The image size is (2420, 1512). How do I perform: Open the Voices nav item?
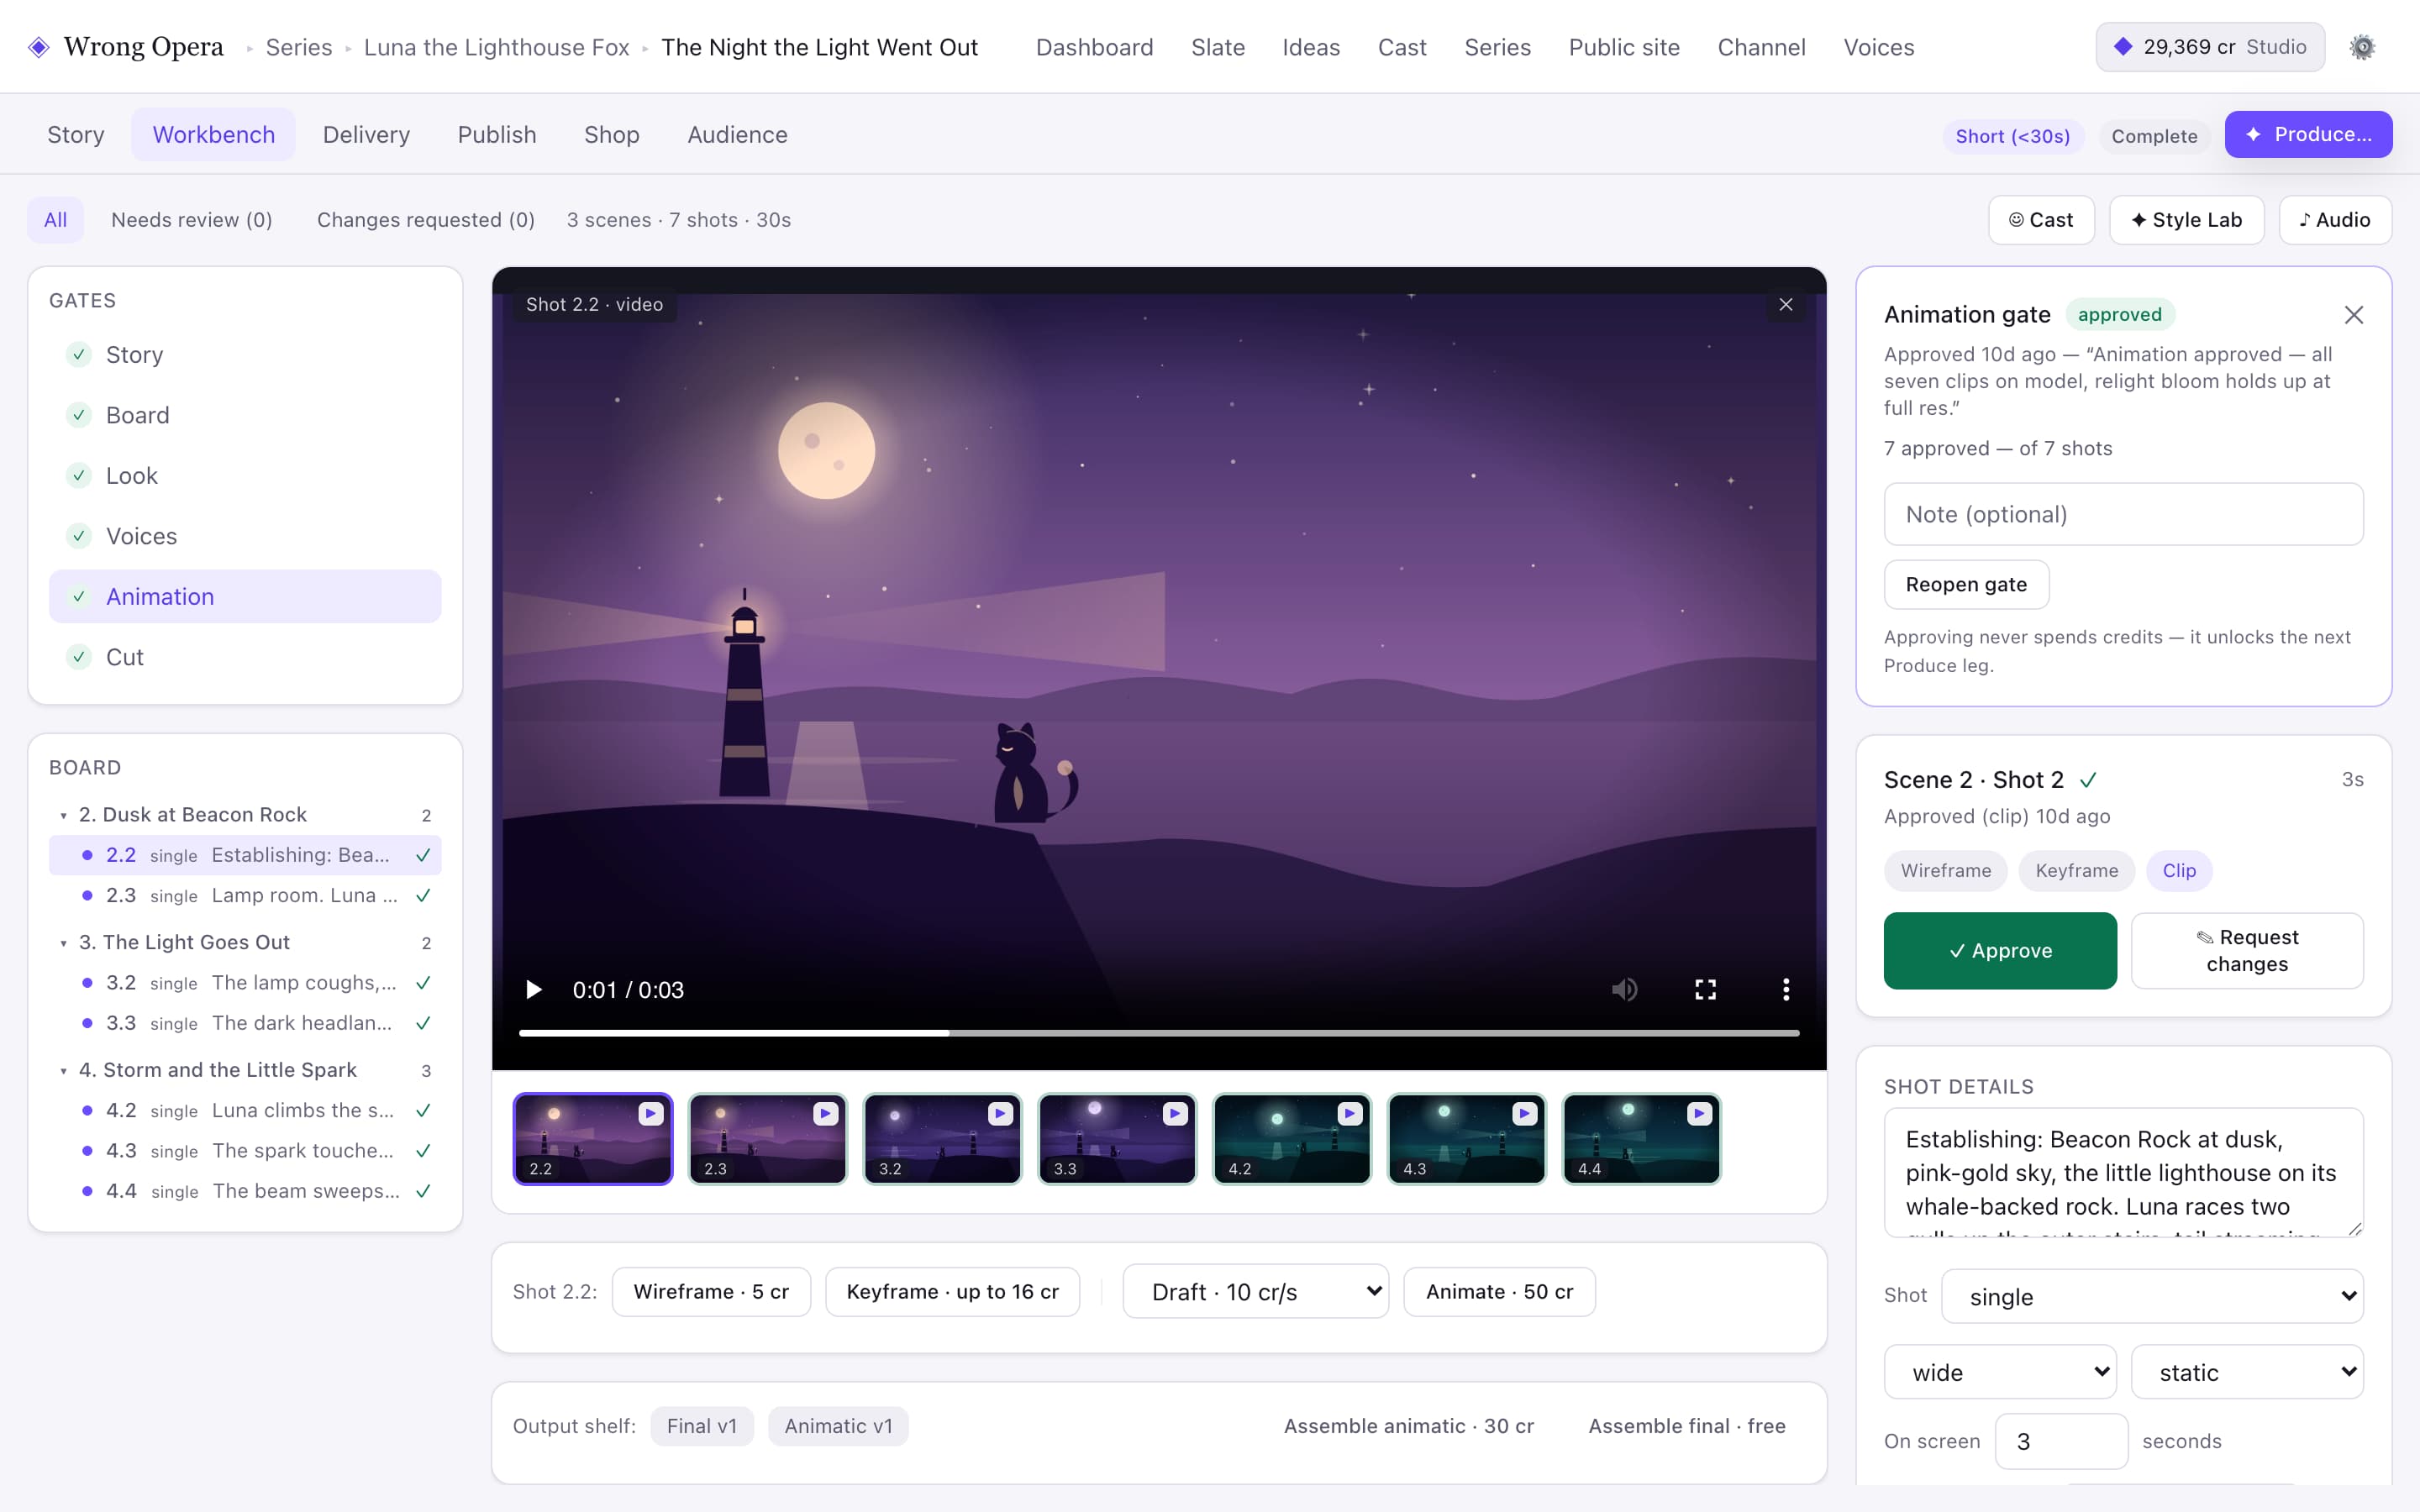point(1878,47)
